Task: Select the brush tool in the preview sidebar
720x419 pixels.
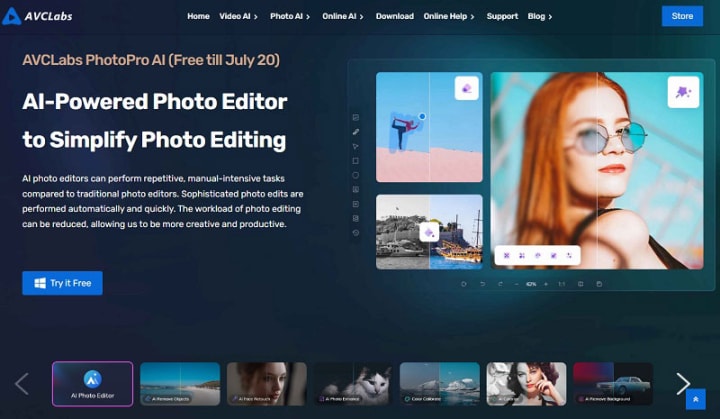Action: click(355, 132)
